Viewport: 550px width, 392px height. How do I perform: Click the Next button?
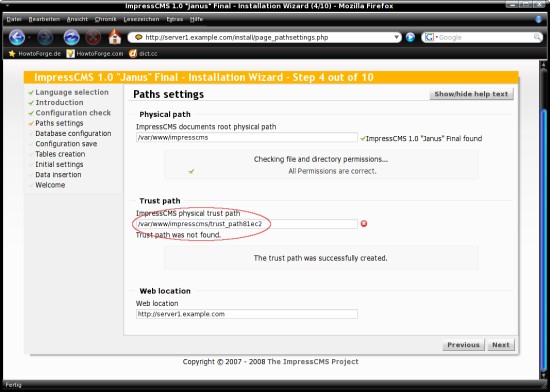tap(501, 345)
